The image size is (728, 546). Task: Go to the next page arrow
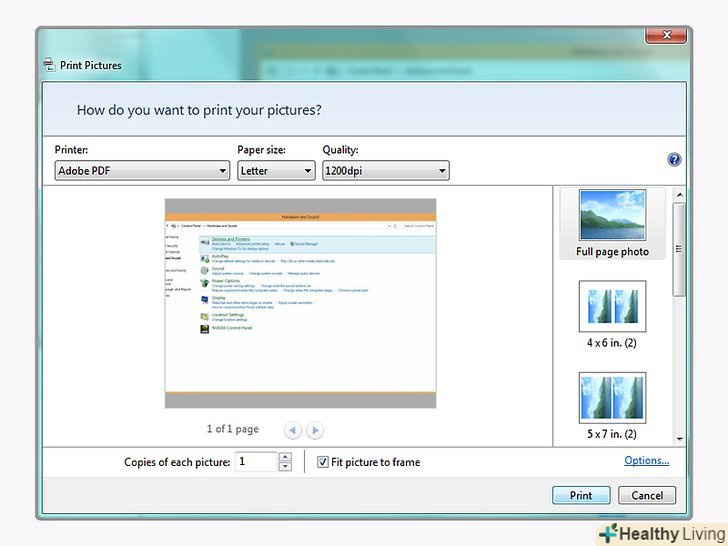315,430
